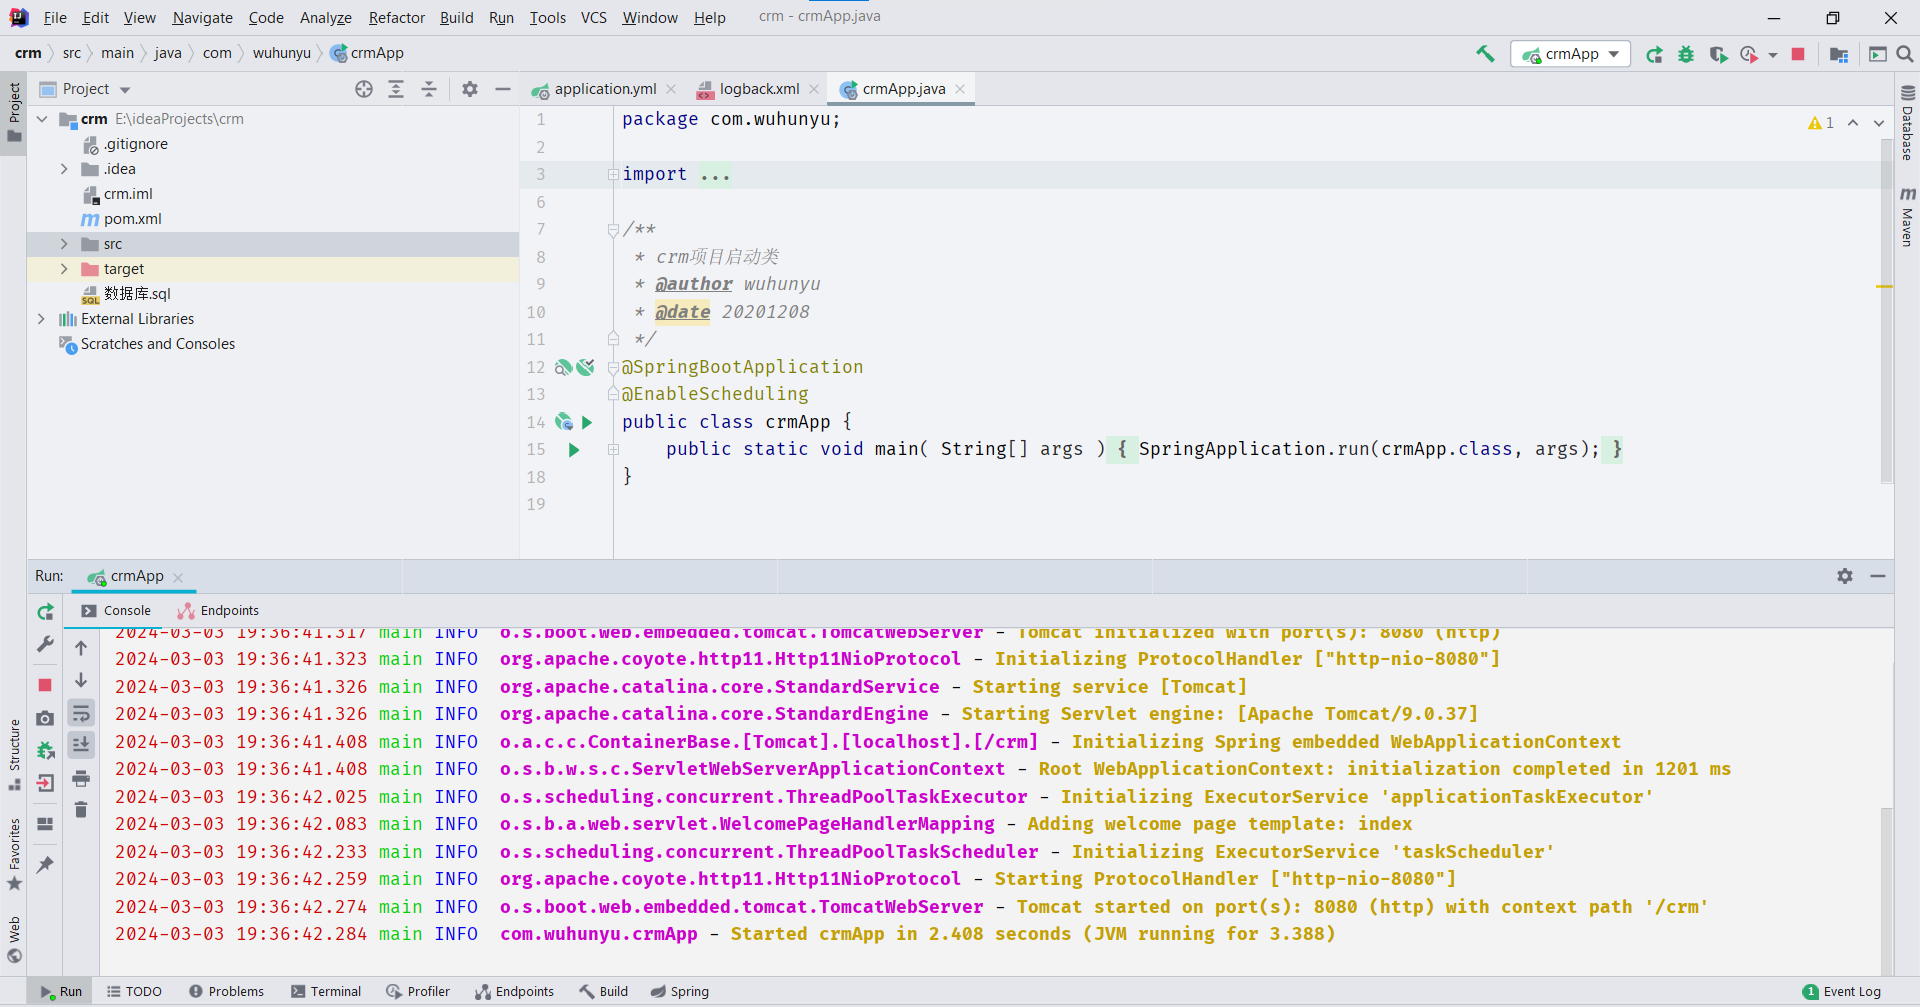Click wuhunyu breadcrumb in navigation bar

(281, 53)
